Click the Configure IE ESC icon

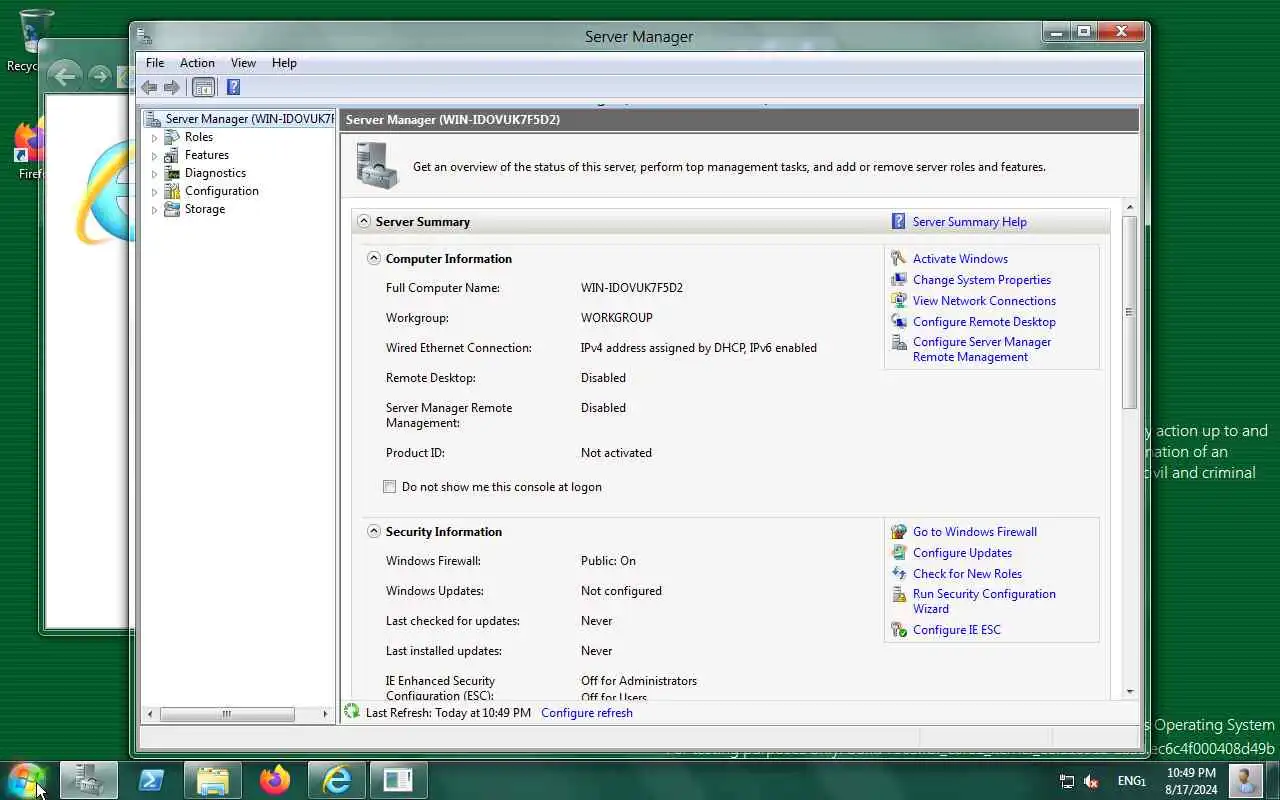898,630
